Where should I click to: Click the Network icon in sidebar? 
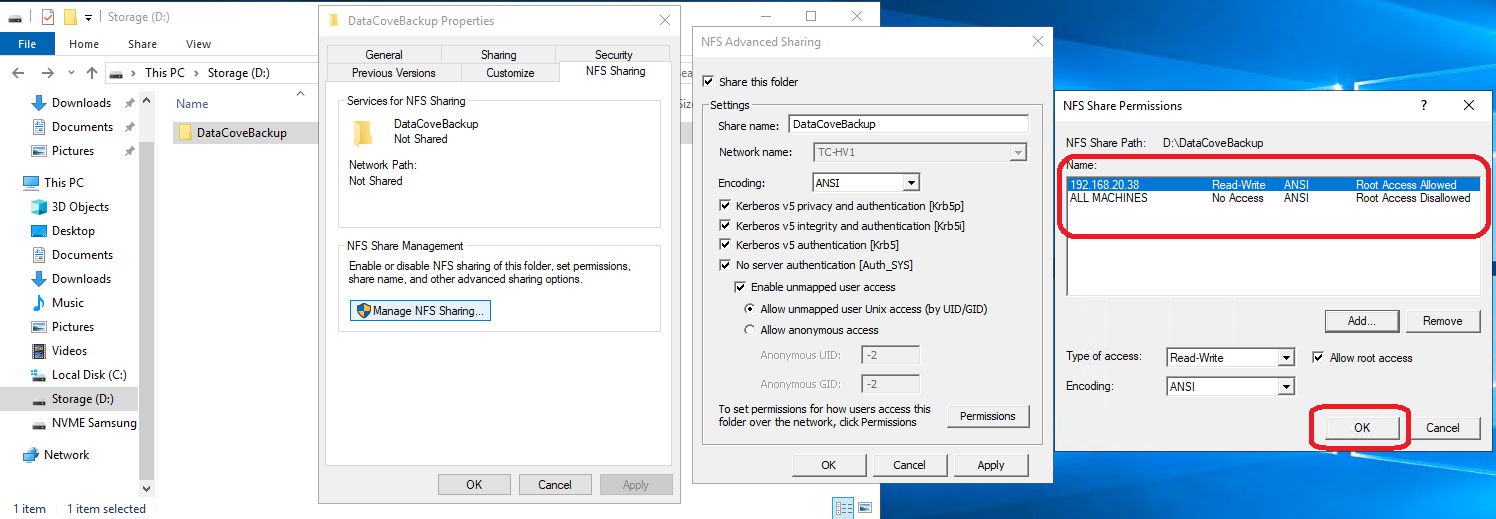pos(30,455)
